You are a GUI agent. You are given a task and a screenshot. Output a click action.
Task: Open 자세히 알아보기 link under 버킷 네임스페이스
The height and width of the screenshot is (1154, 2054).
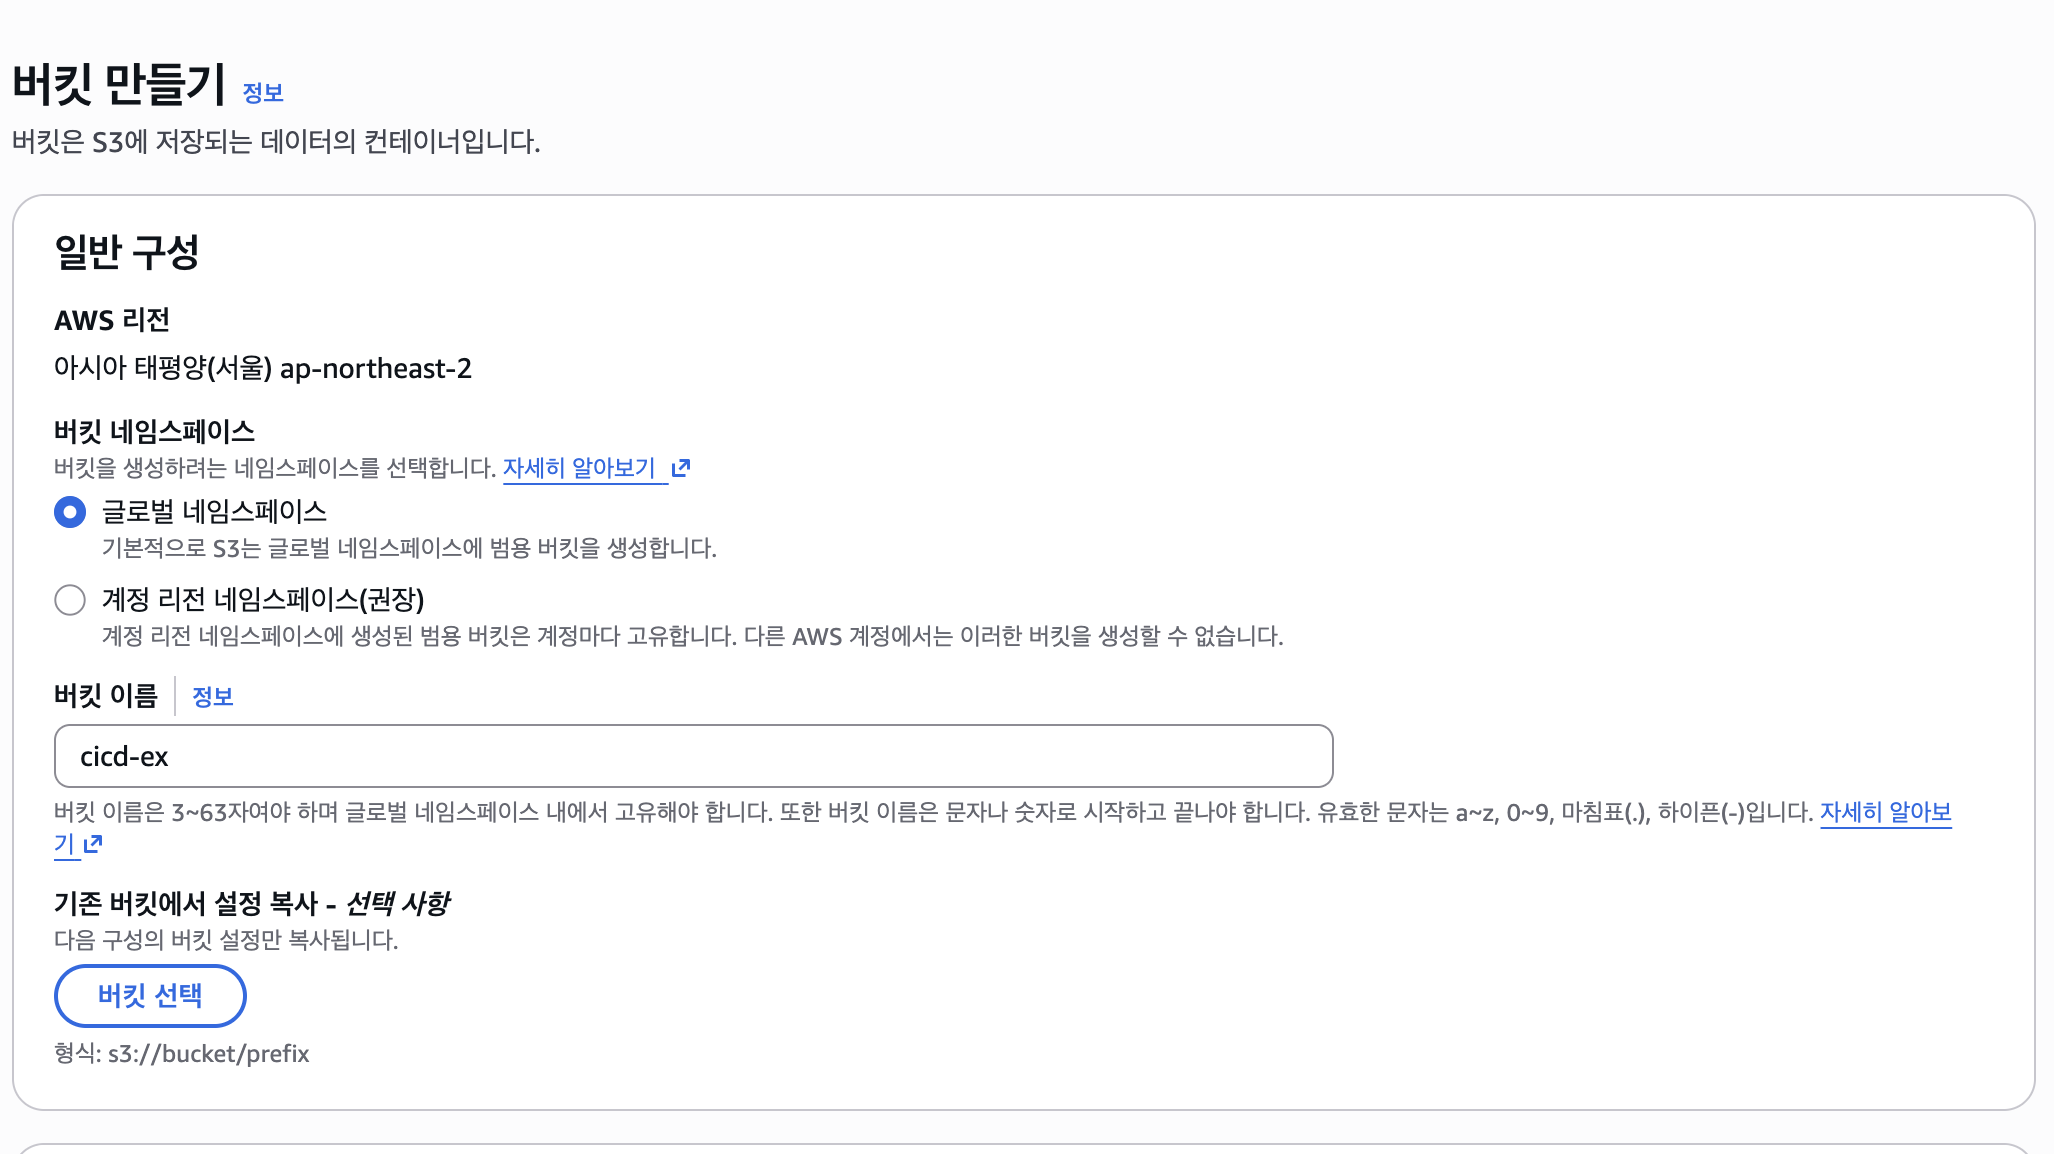point(579,468)
